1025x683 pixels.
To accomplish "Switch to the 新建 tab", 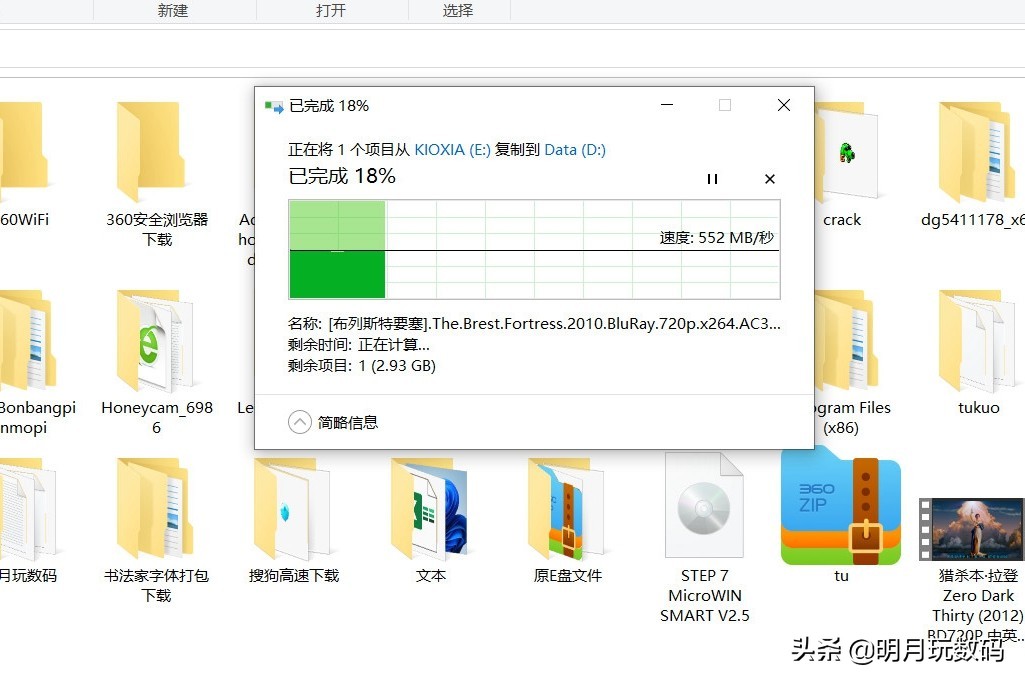I will pos(172,11).
